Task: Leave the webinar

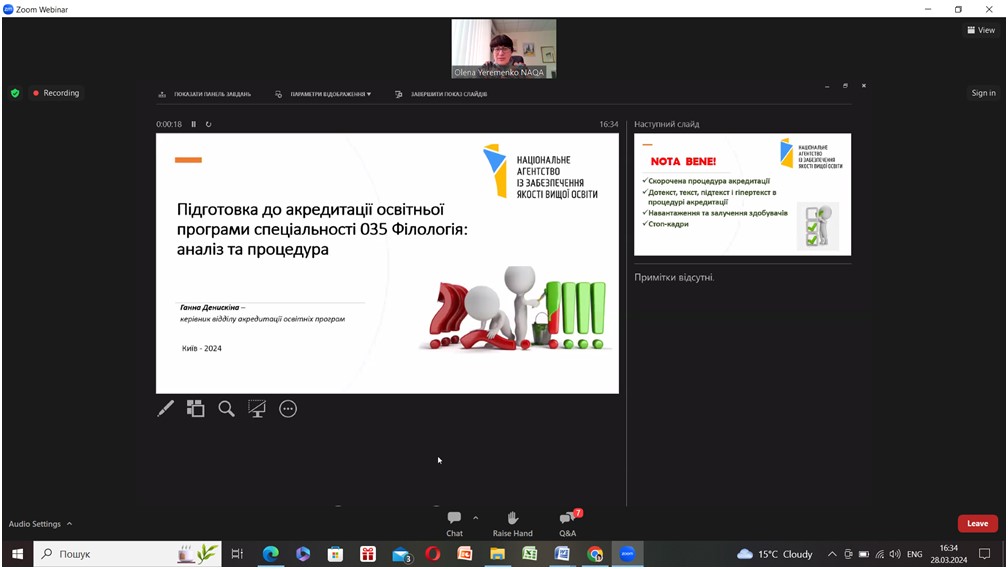Action: click(x=977, y=523)
